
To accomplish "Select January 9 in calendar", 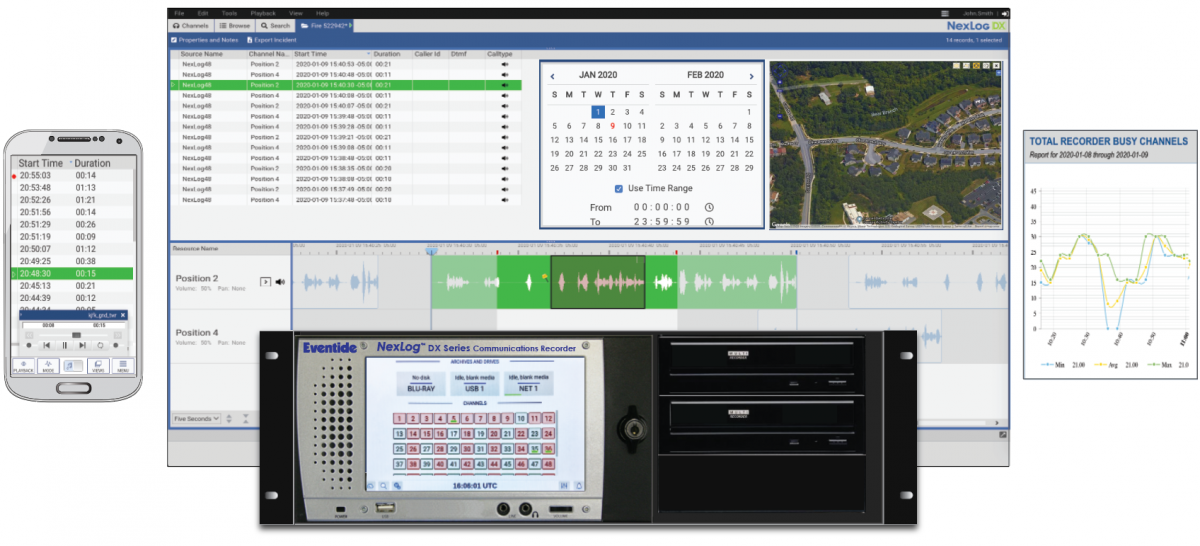I will pos(612,126).
